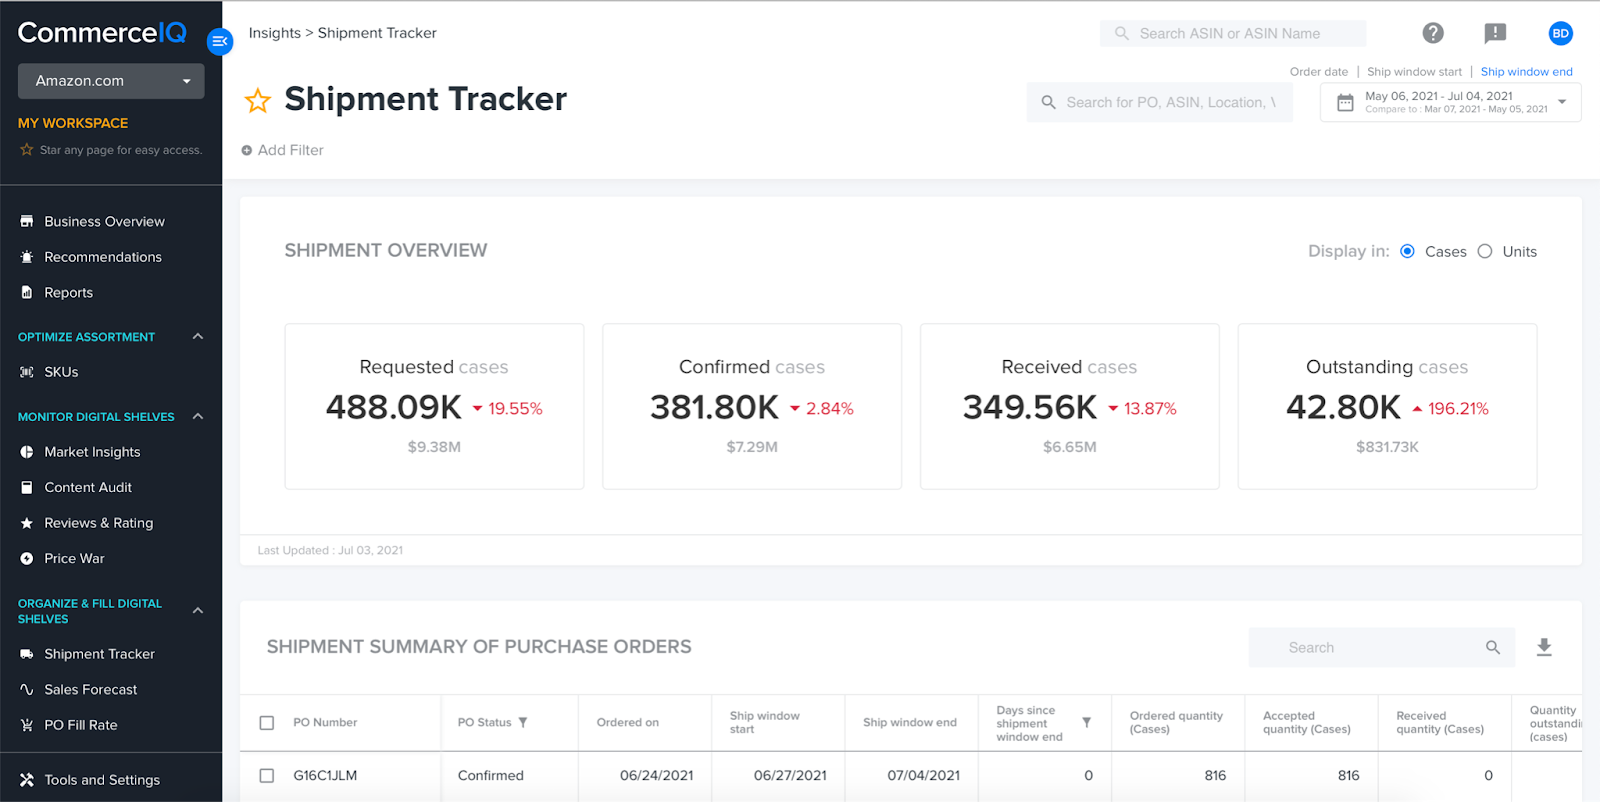Open the BD user profile avatar
The height and width of the screenshot is (802, 1600).
point(1560,33)
